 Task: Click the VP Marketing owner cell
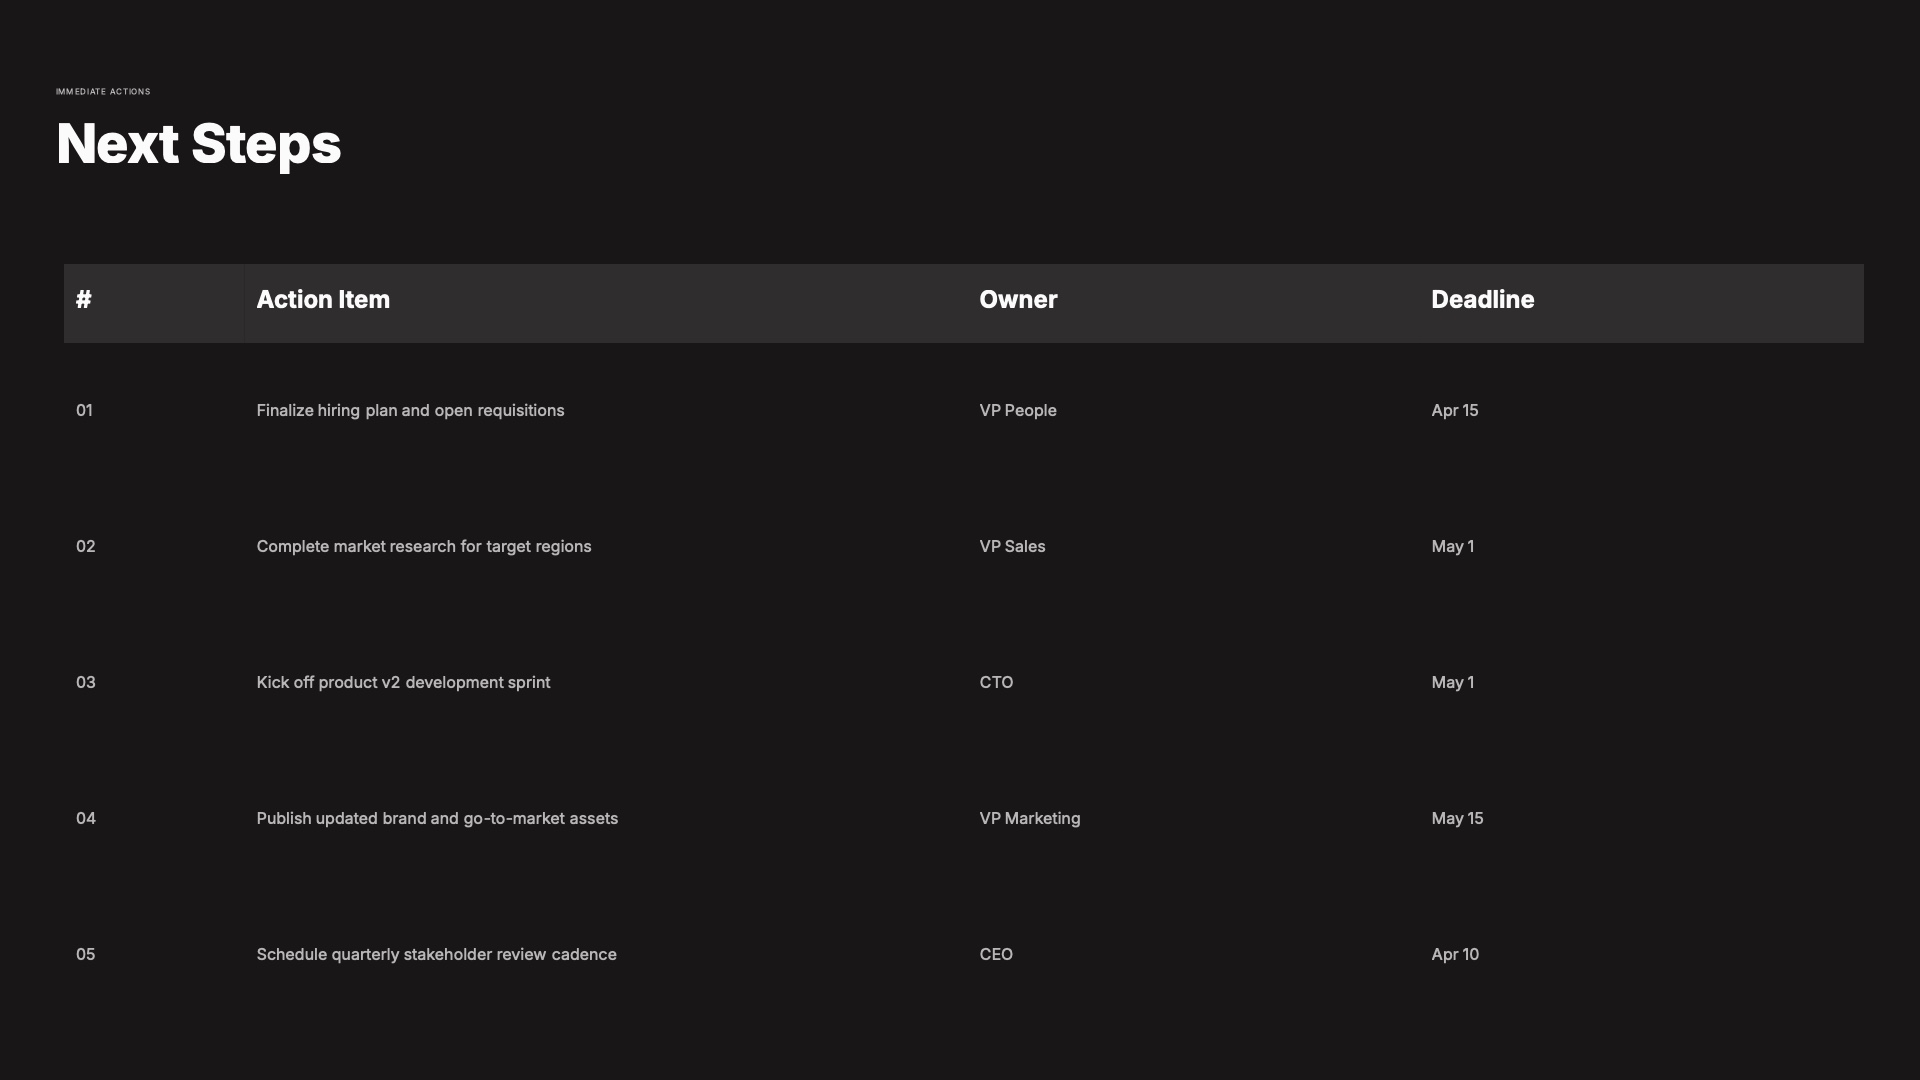click(x=1030, y=819)
